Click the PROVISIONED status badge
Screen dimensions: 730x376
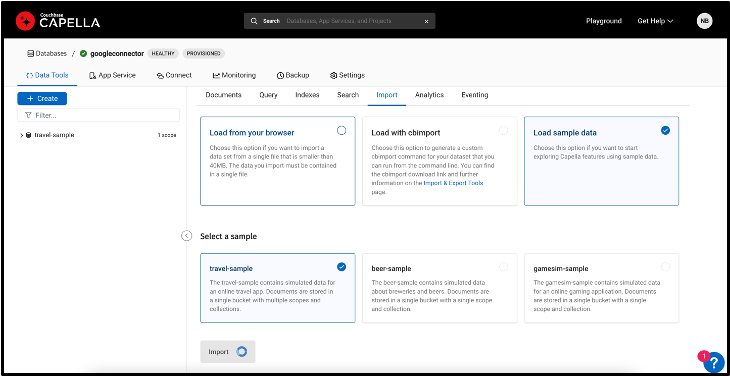pos(203,54)
